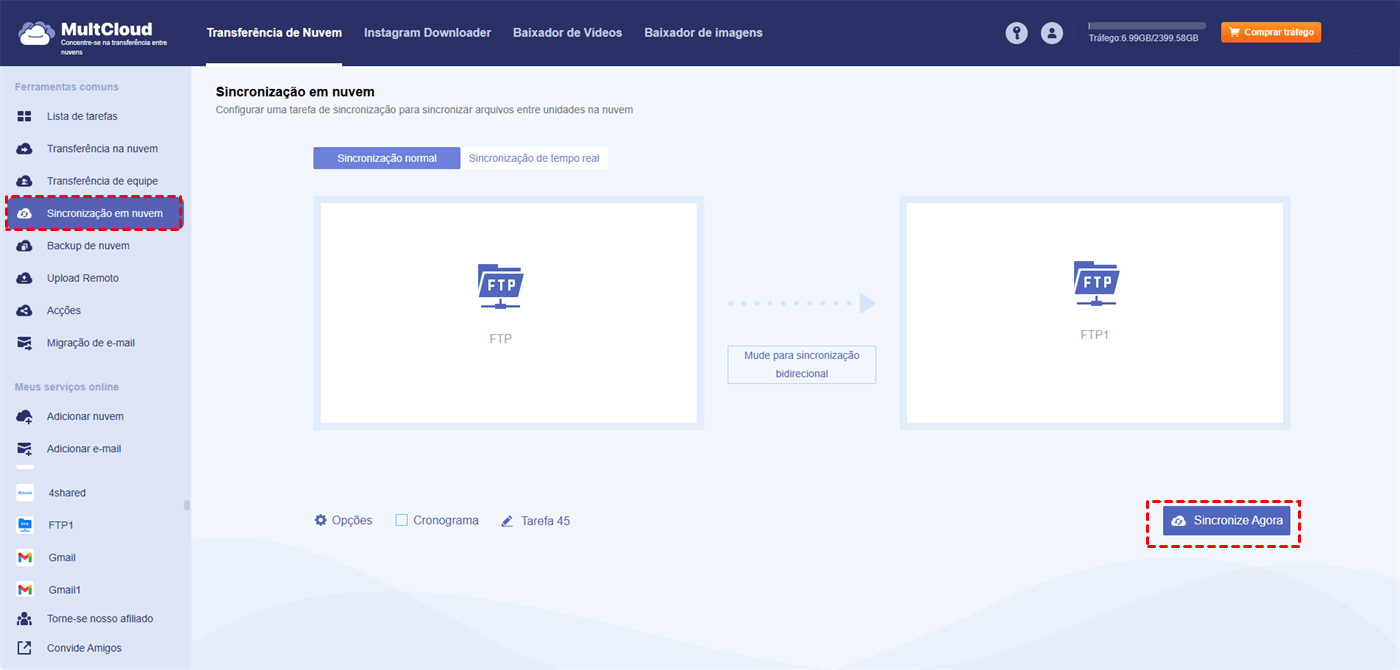Click Migração de e-mail icon

[25, 343]
